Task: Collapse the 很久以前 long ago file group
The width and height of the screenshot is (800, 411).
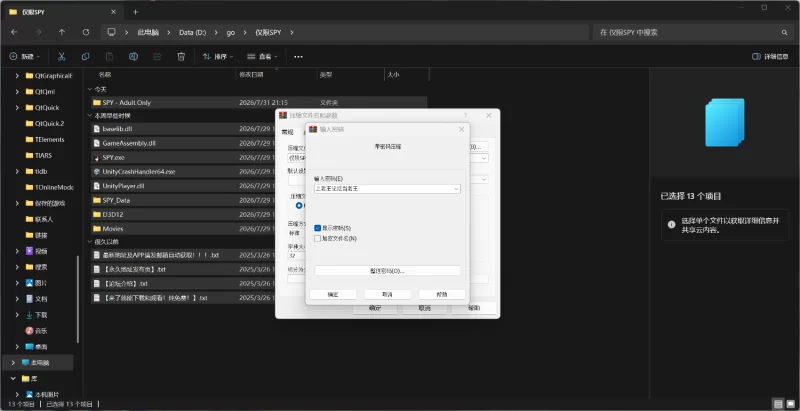Action: pos(90,242)
